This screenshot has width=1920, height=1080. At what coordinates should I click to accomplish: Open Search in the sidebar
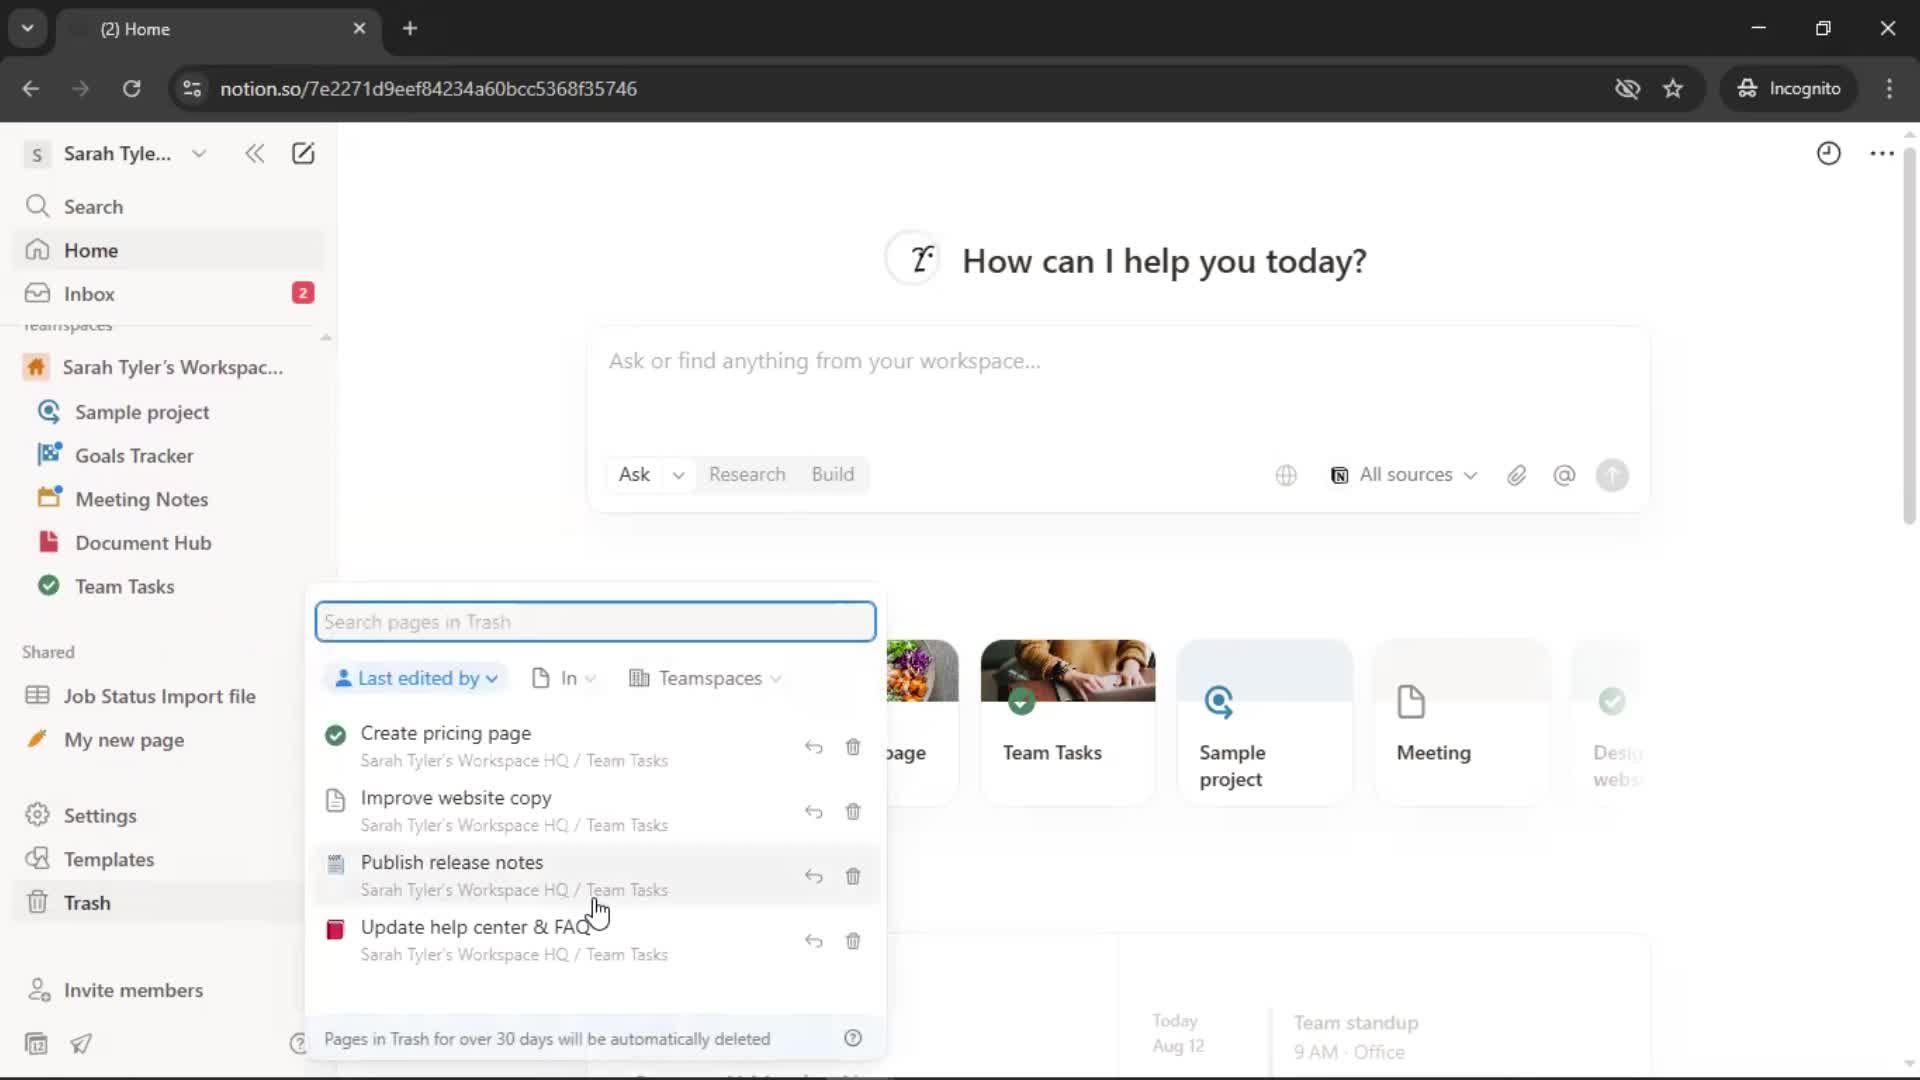(168, 206)
